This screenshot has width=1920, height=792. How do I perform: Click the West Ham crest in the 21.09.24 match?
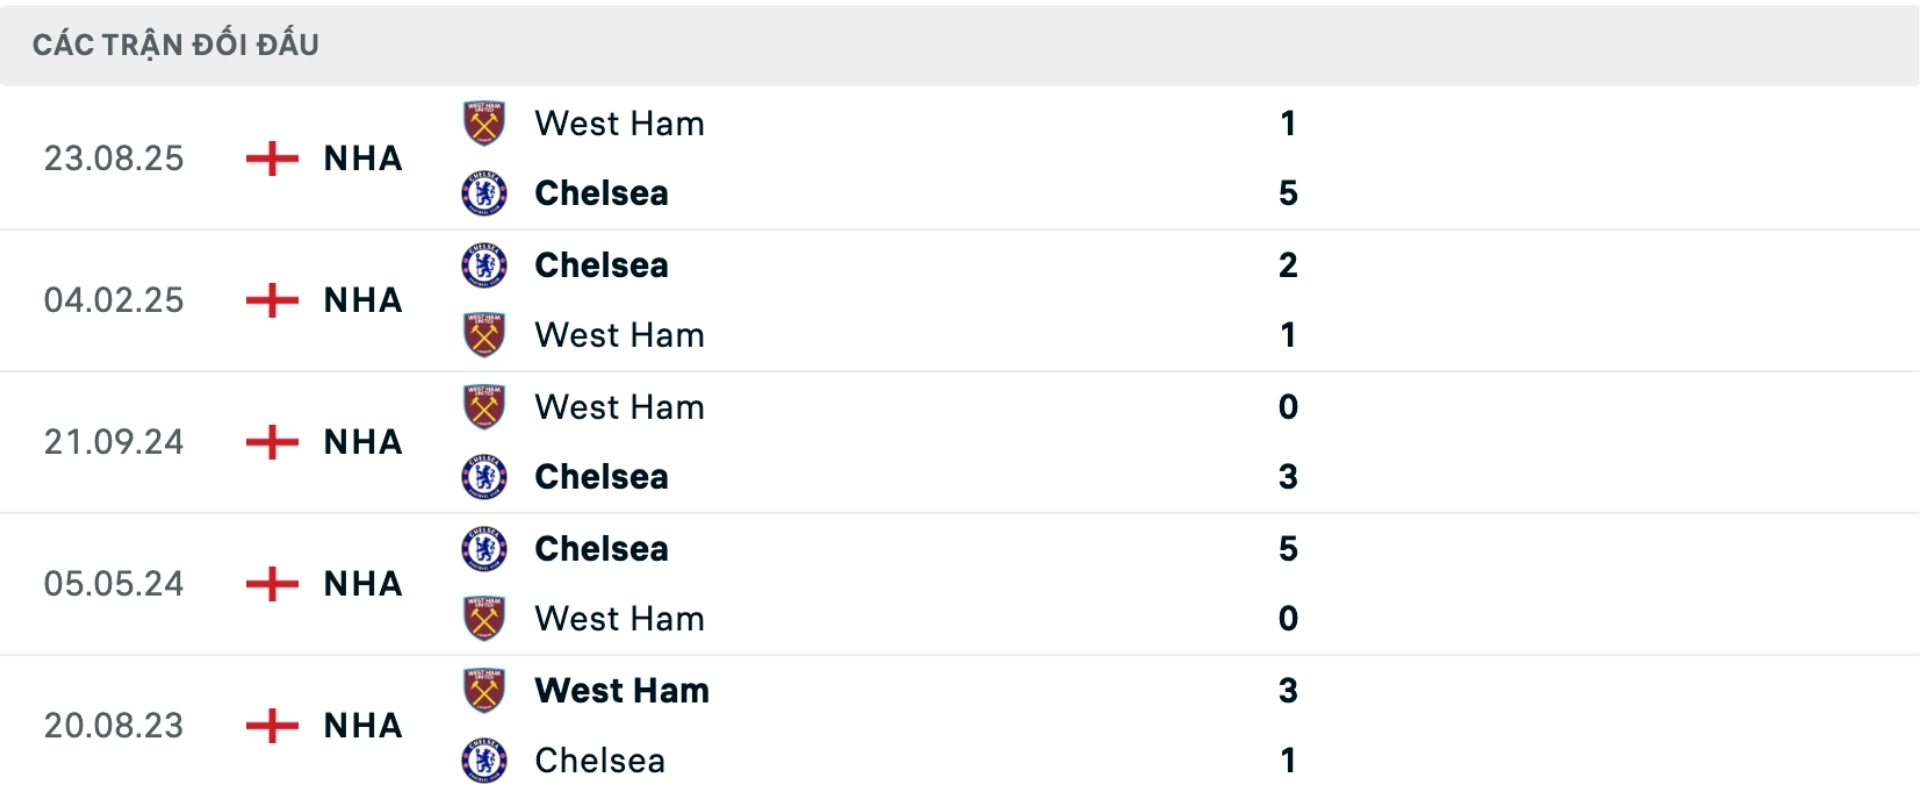[x=484, y=407]
